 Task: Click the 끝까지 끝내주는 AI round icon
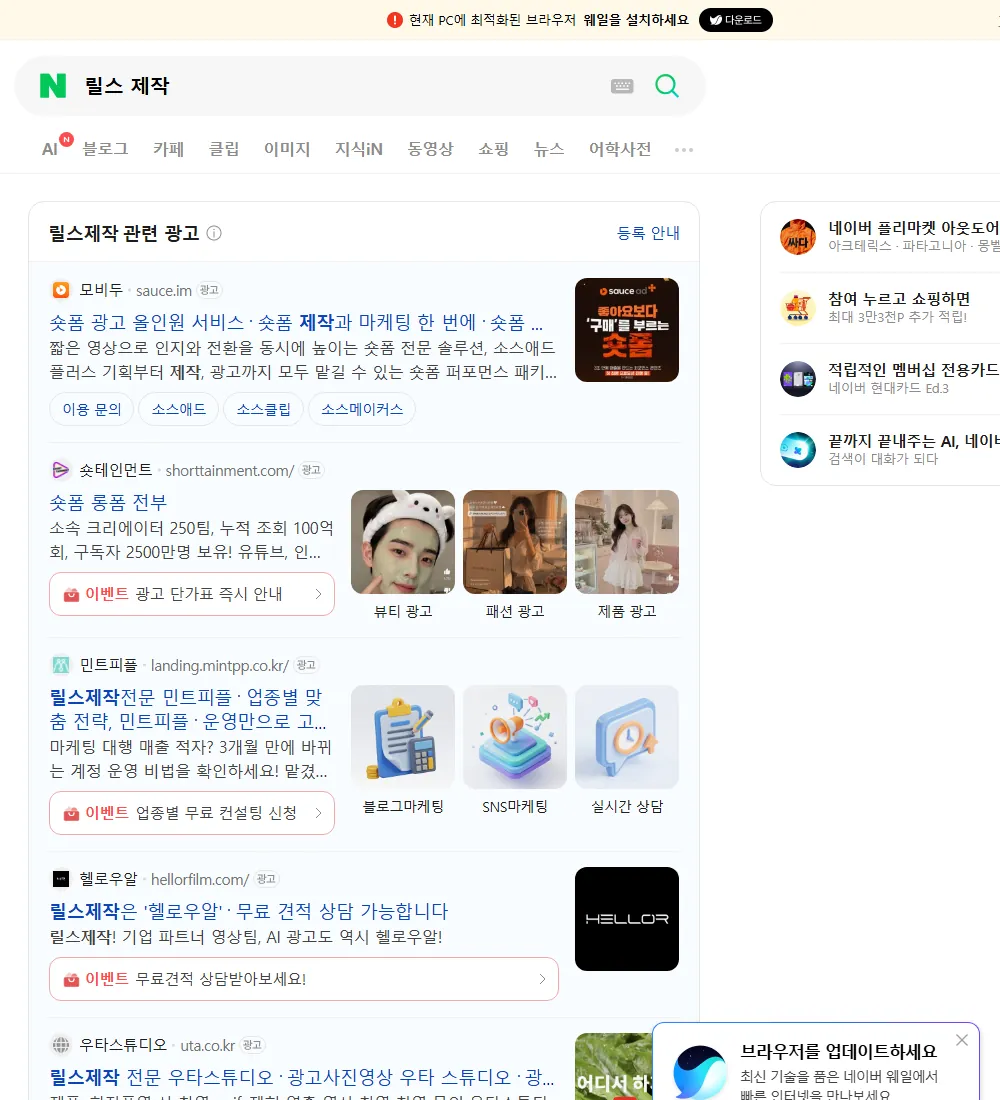point(798,450)
